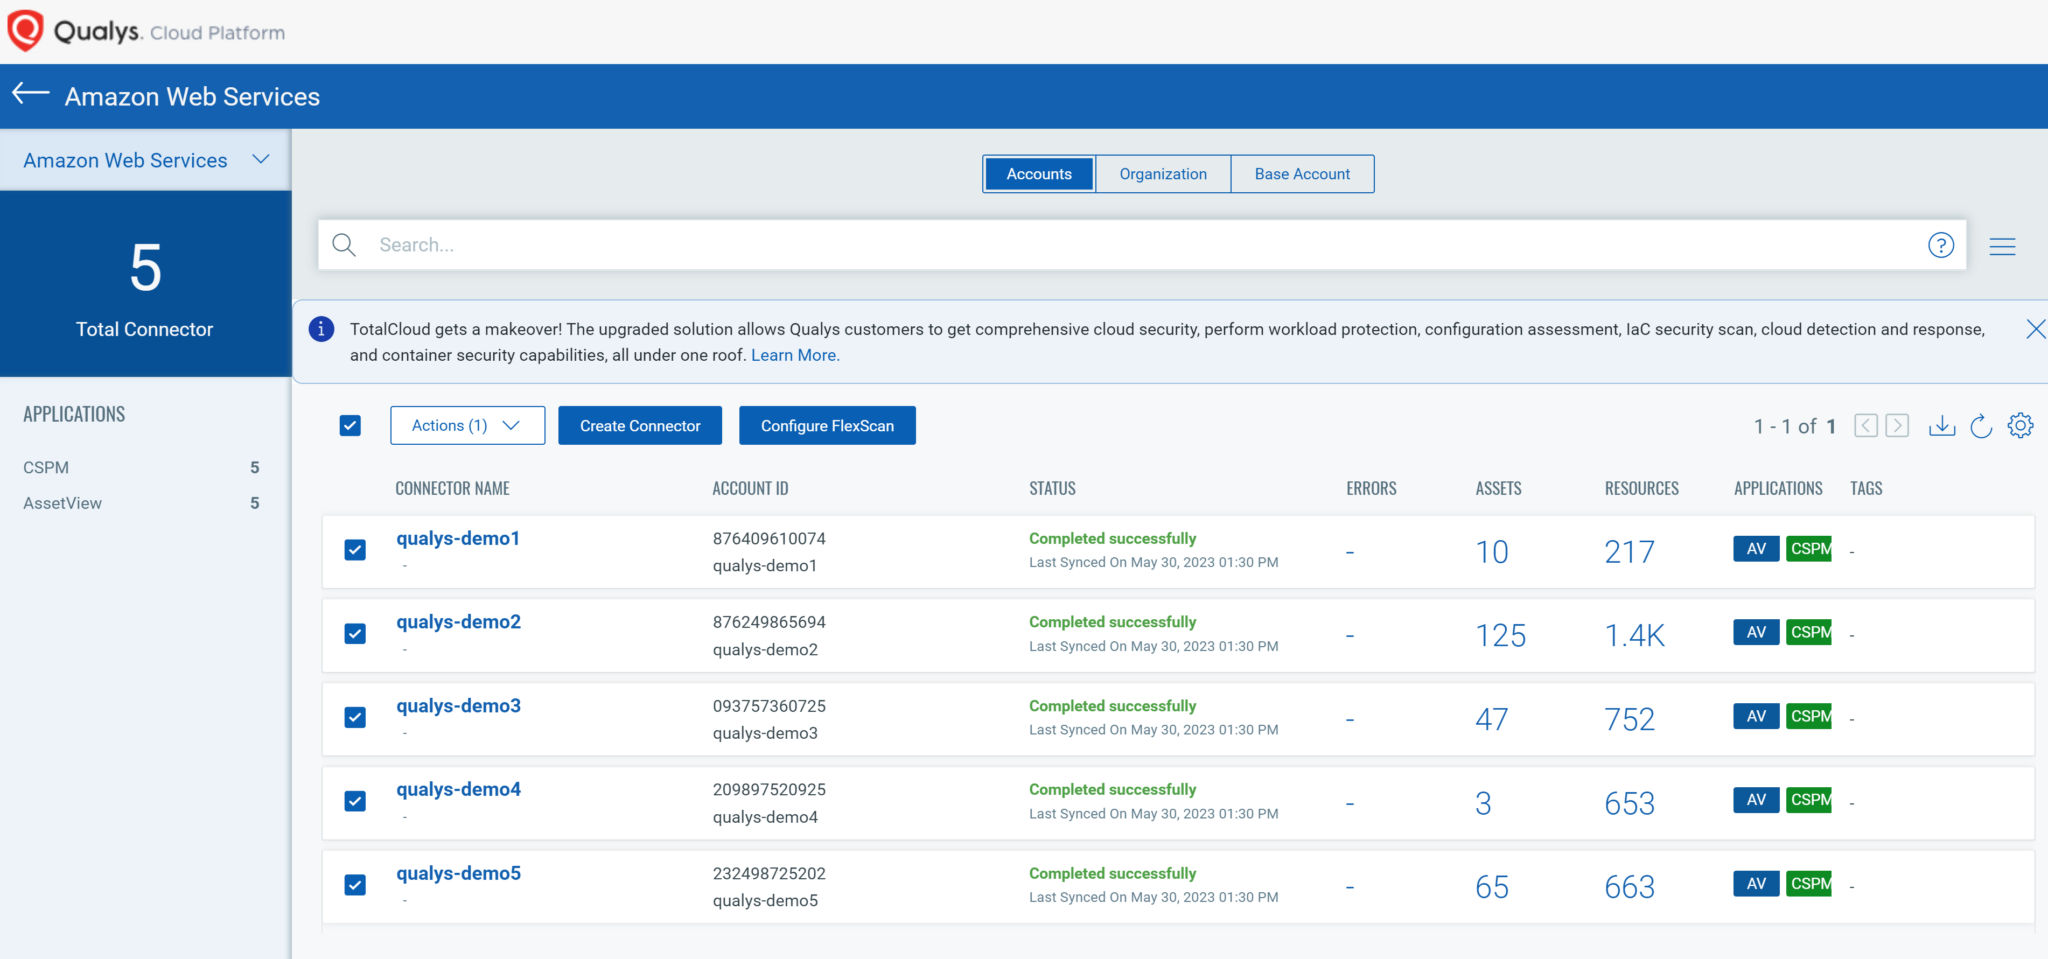Screen dimensions: 2048x959
Task: Click the search help question mark icon
Action: coord(1940,244)
